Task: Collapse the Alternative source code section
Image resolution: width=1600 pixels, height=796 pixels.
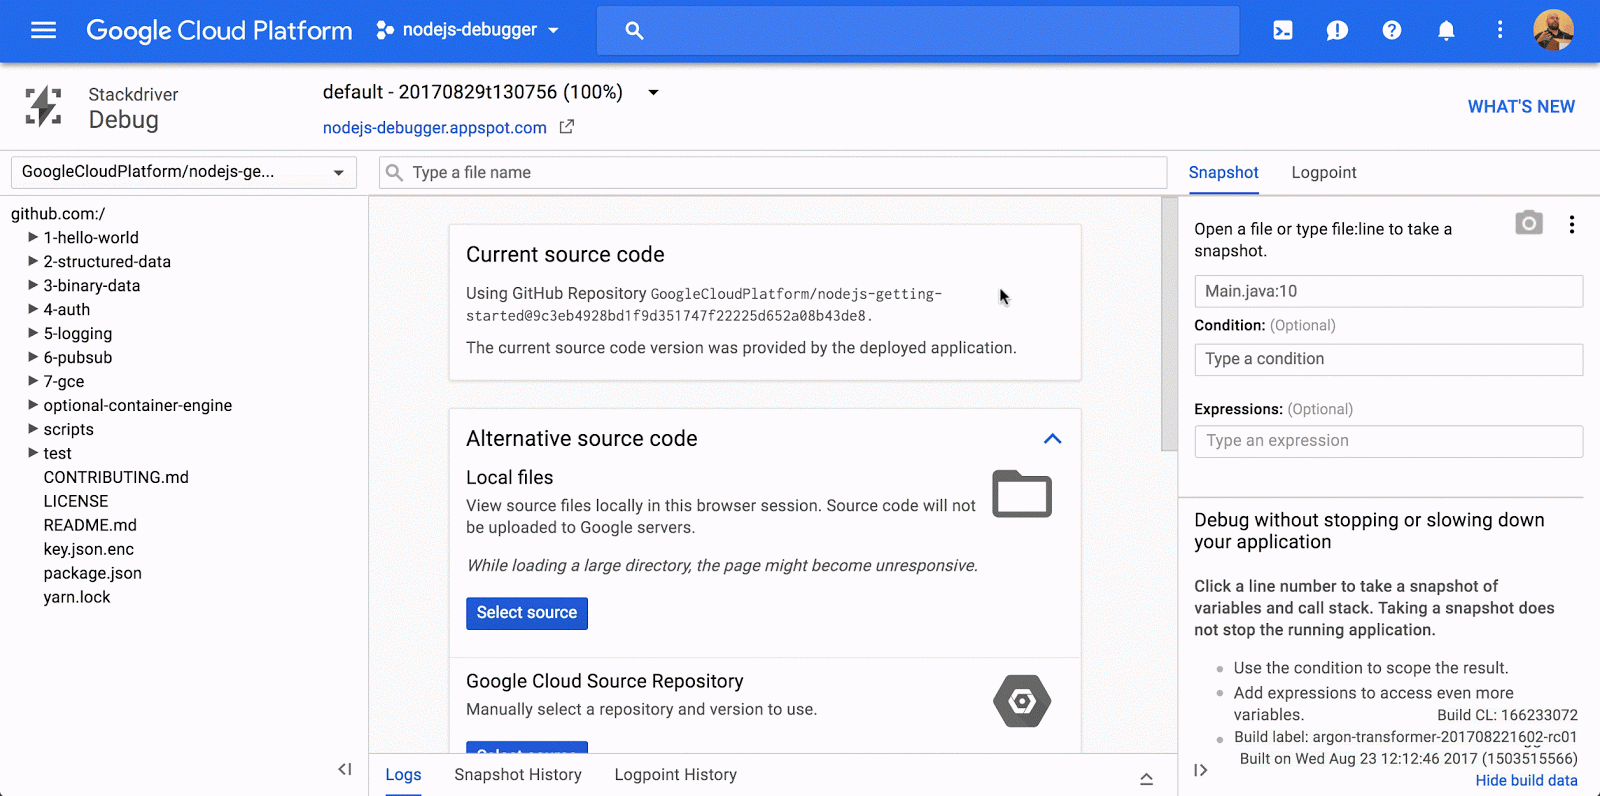Action: 1052,439
